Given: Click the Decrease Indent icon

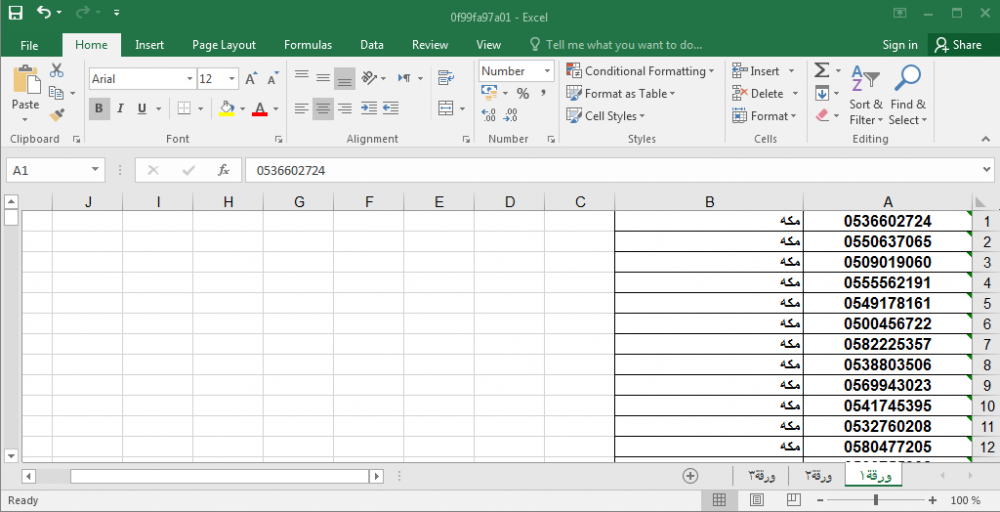Looking at the screenshot, I should click(x=369, y=108).
